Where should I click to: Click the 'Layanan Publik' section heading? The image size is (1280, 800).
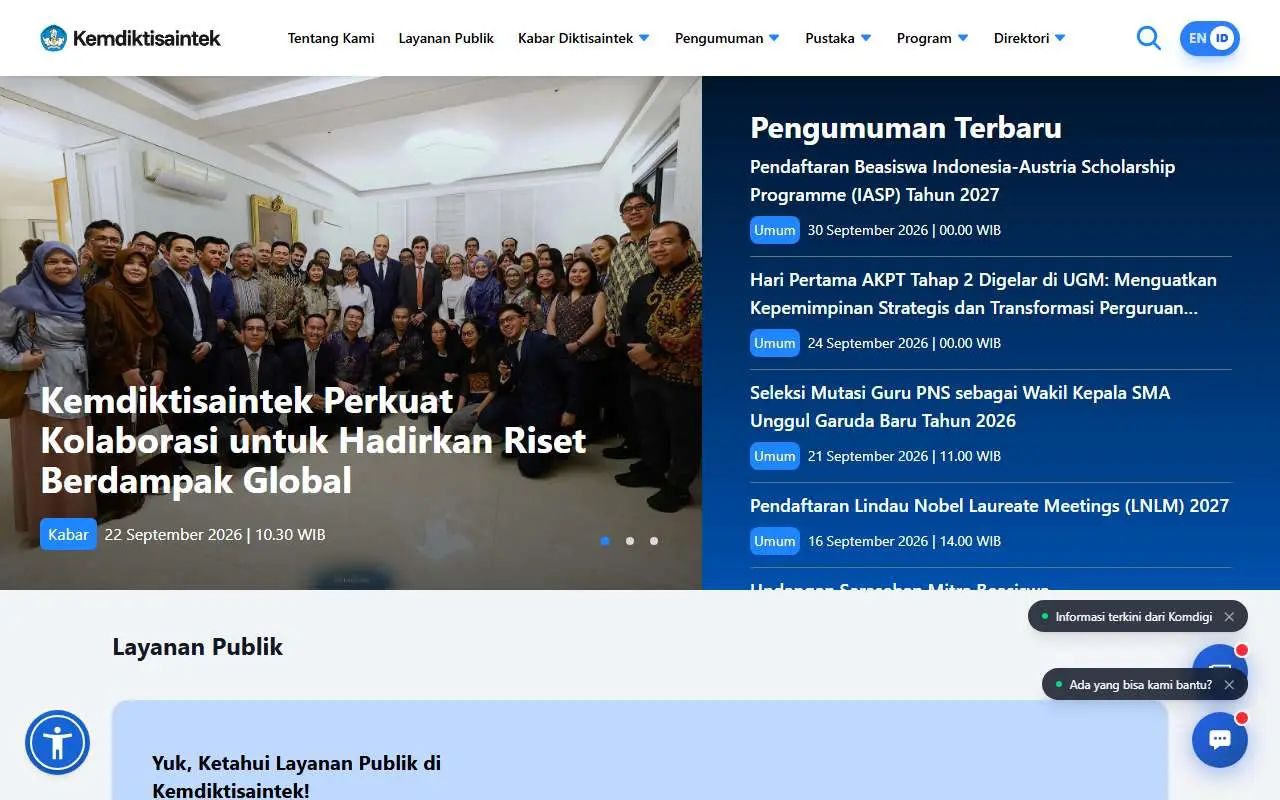[198, 647]
